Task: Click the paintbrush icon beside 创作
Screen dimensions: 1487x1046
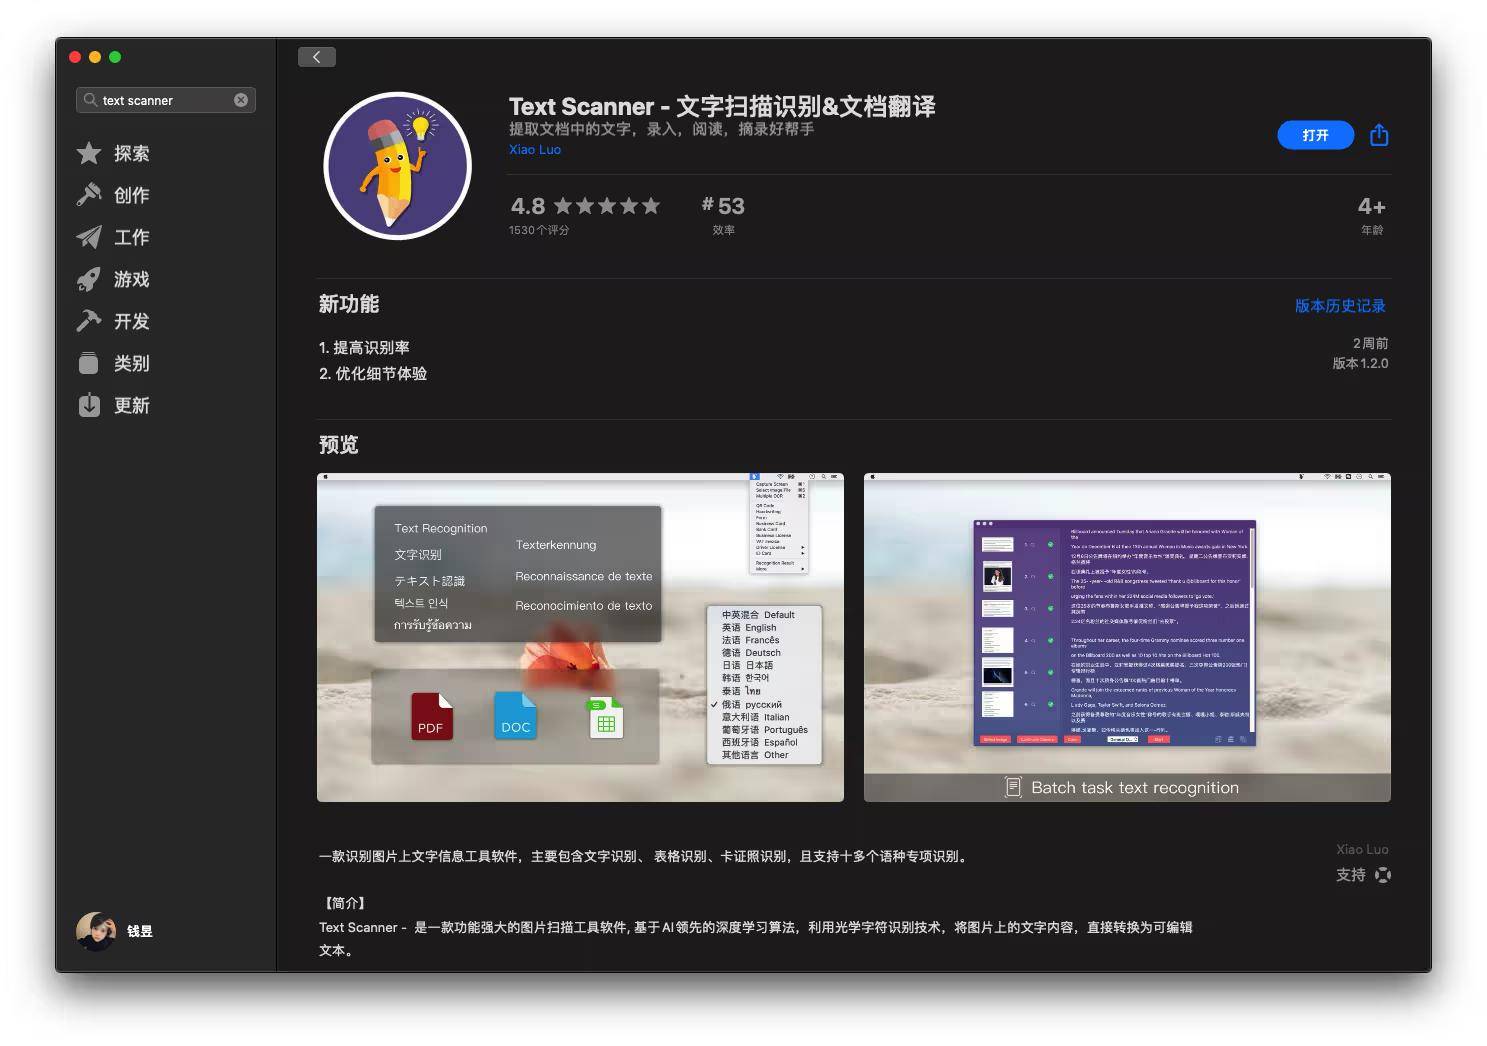Action: pyautogui.click(x=89, y=195)
